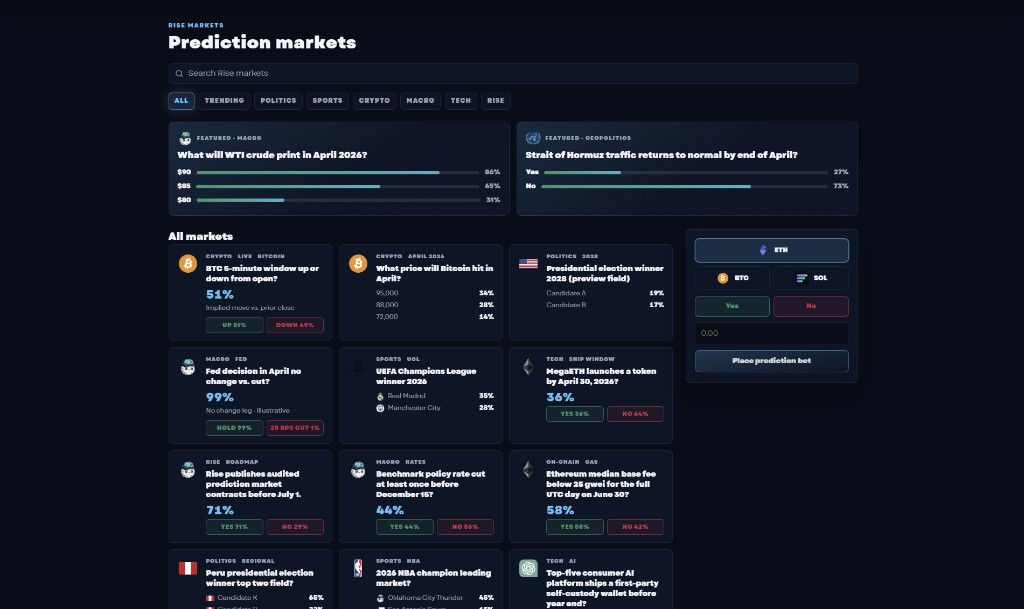Viewport: 1024px width, 609px height.
Task: Select the No outcome in the bet panel
Action: (x=811, y=306)
